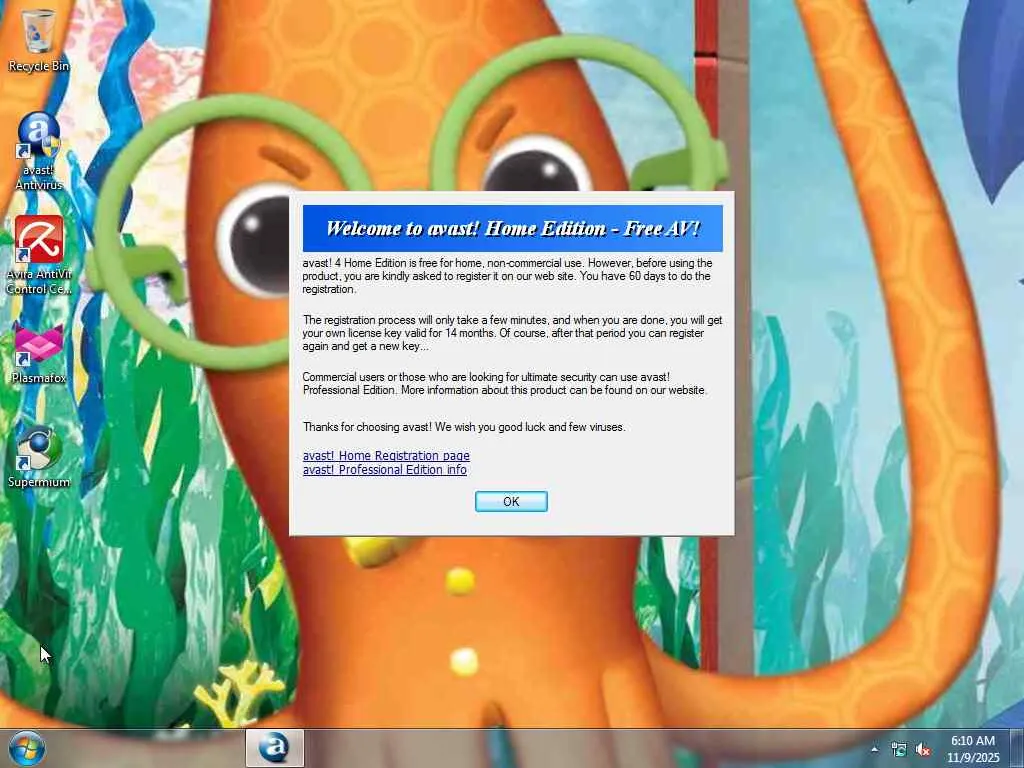Open the avast! Professional Edition info link
The width and height of the screenshot is (1024, 768).
pos(385,470)
